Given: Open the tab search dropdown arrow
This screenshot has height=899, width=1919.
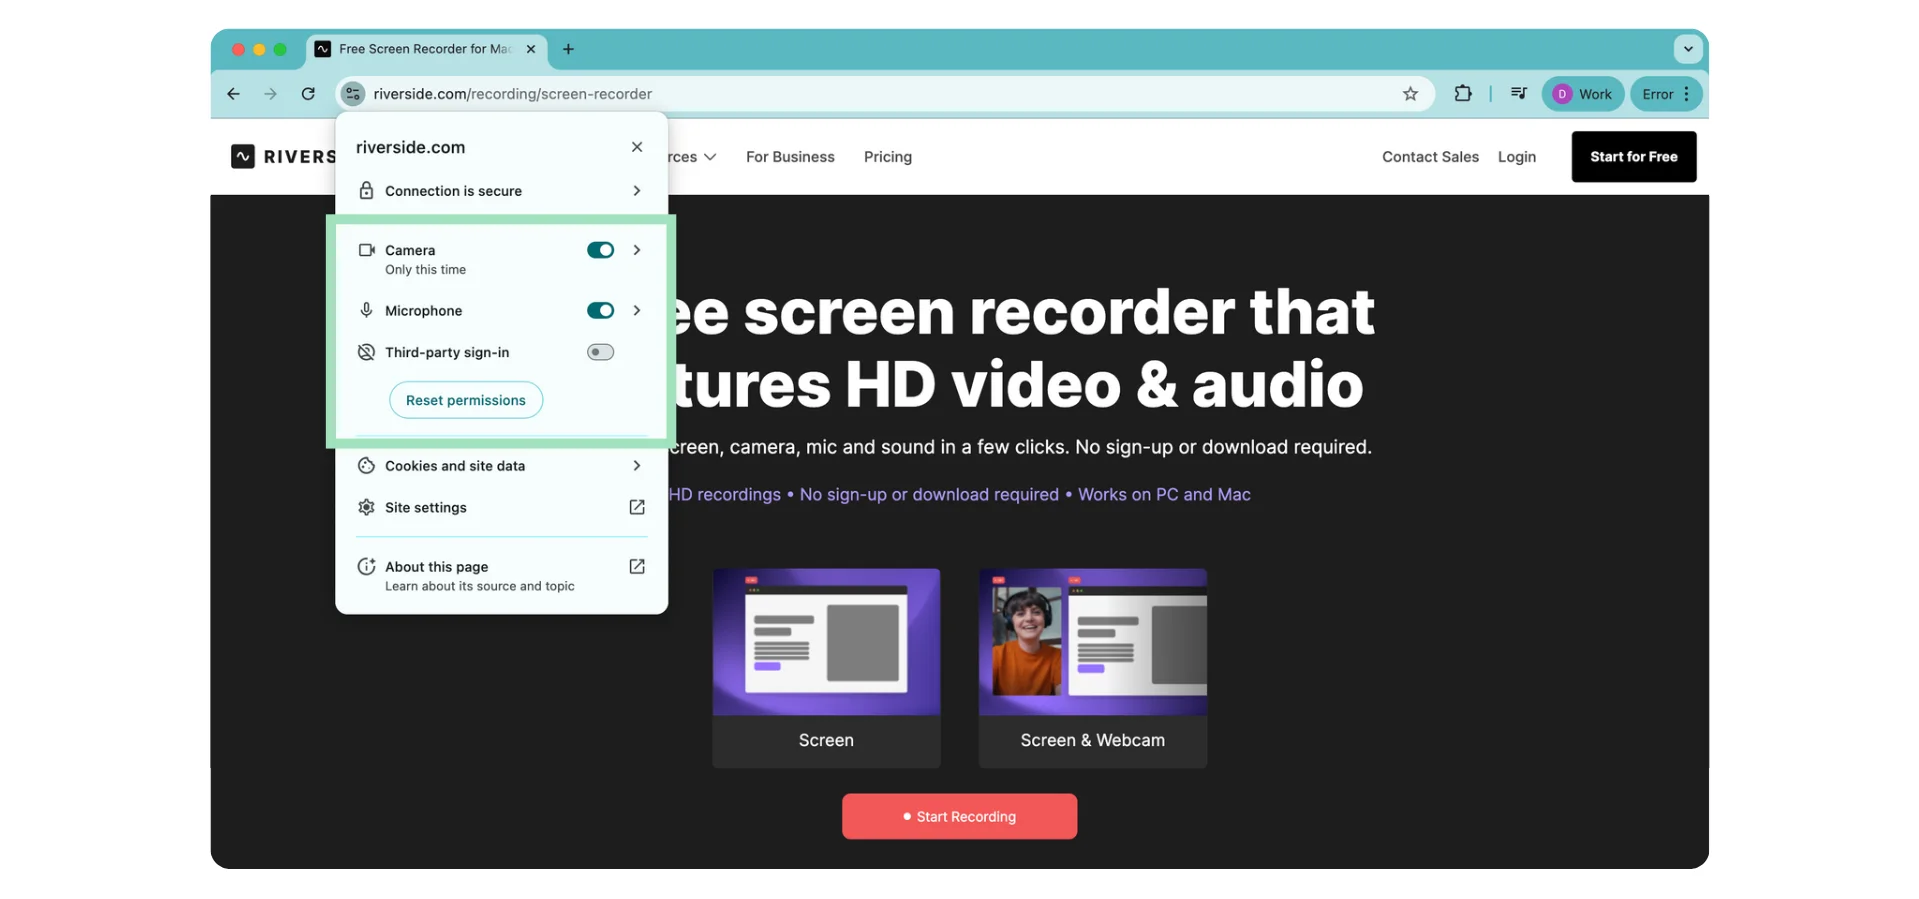Looking at the screenshot, I should (x=1688, y=49).
